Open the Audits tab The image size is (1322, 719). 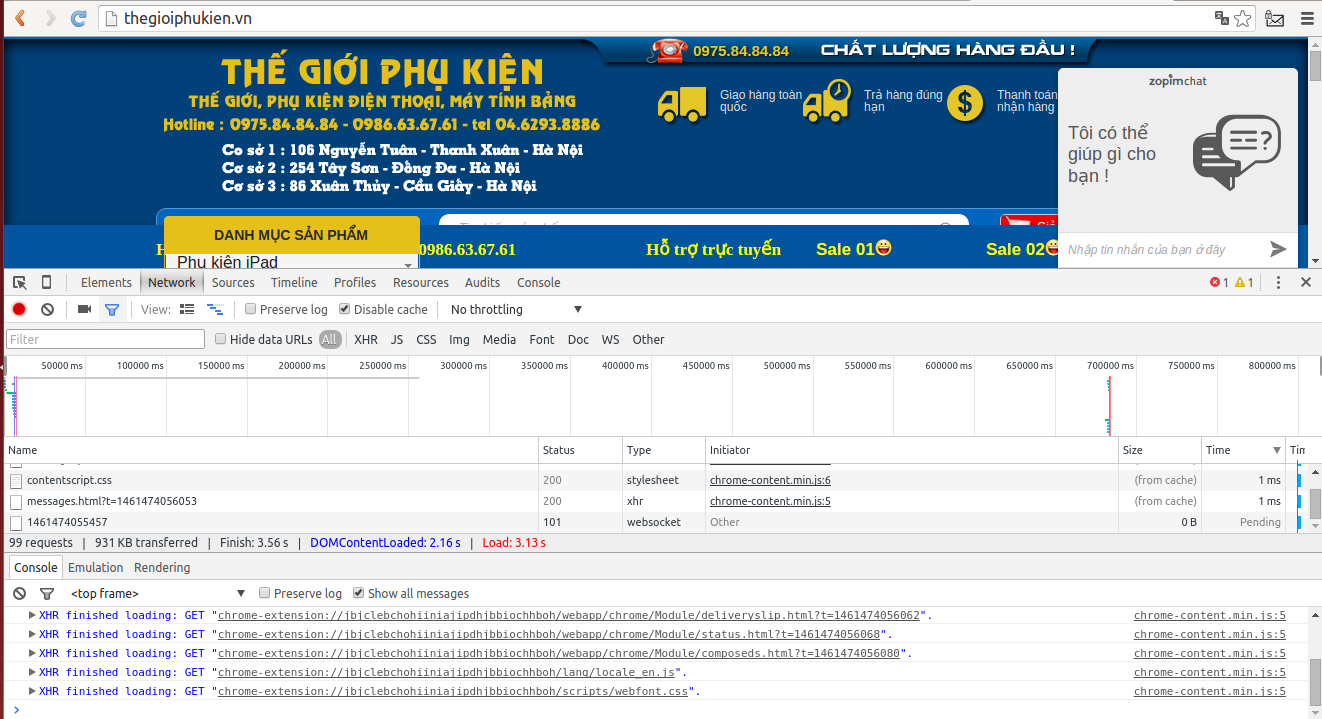483,282
